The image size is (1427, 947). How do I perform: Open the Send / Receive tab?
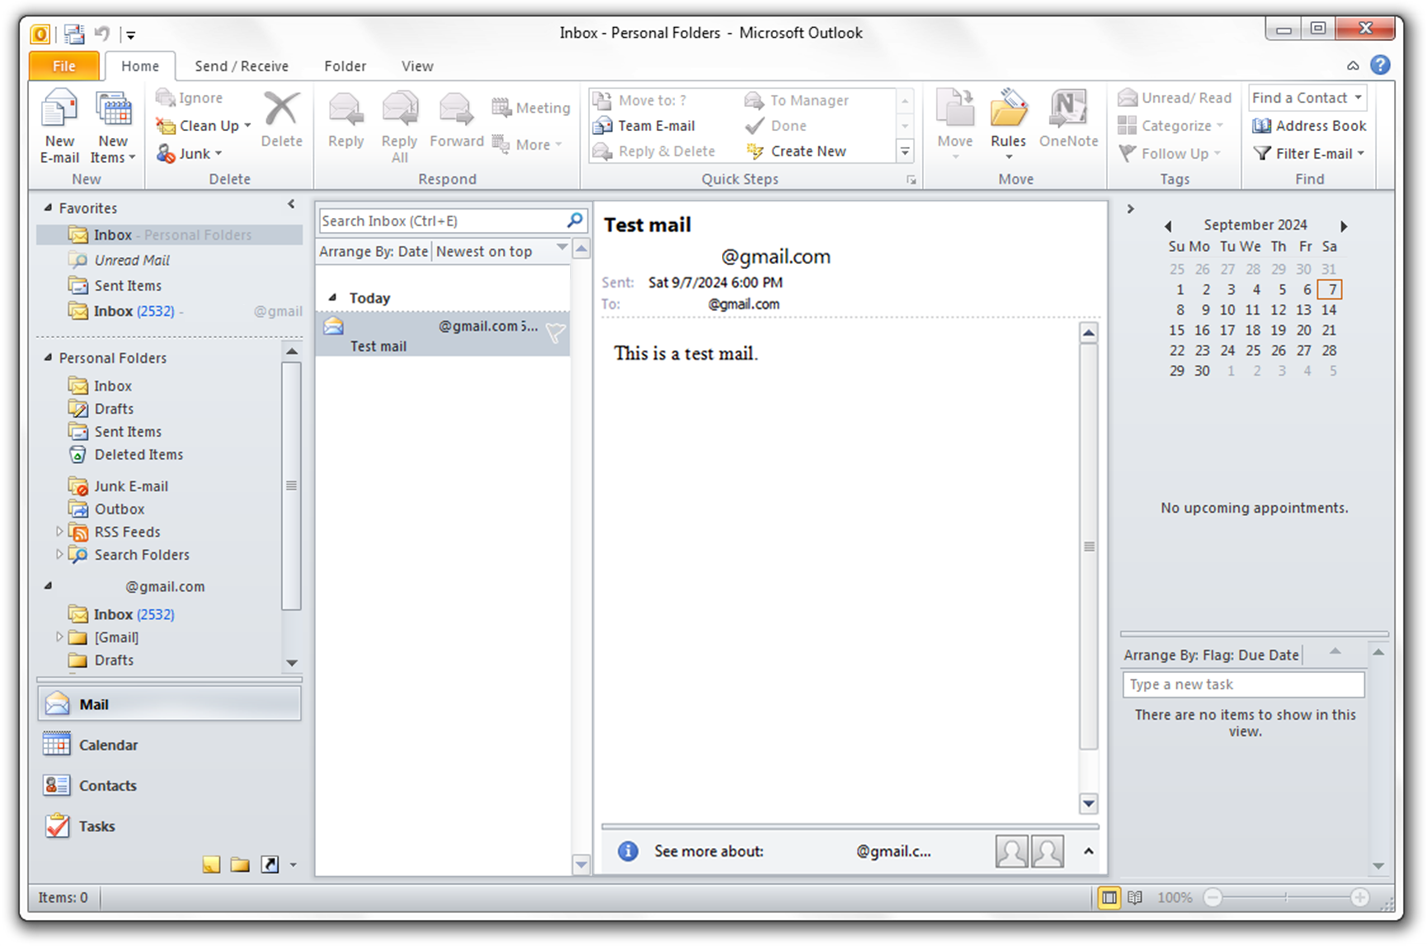click(241, 66)
